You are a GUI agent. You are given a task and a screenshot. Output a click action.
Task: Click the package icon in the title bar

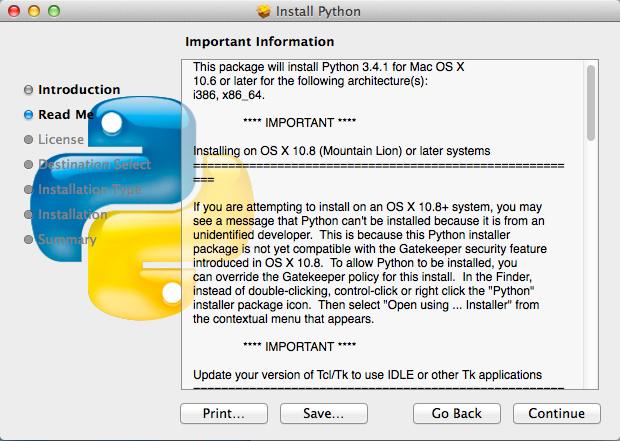(264, 12)
